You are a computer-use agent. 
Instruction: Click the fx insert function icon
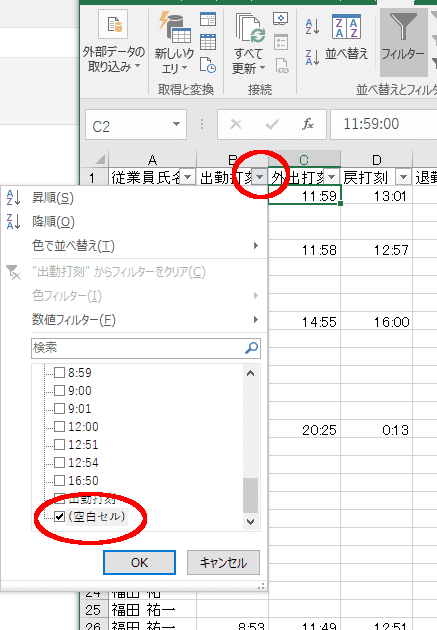308,124
